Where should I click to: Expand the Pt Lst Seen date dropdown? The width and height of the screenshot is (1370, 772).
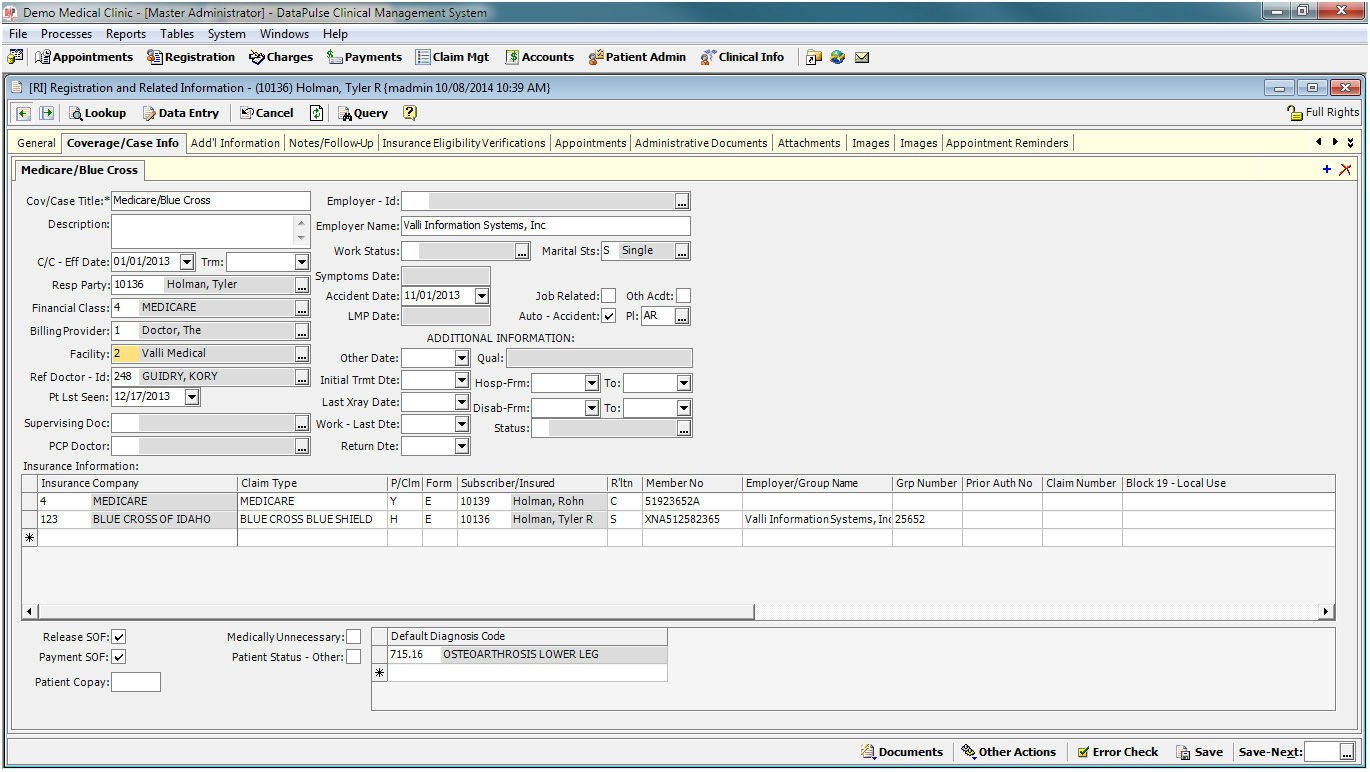pyautogui.click(x=192, y=397)
